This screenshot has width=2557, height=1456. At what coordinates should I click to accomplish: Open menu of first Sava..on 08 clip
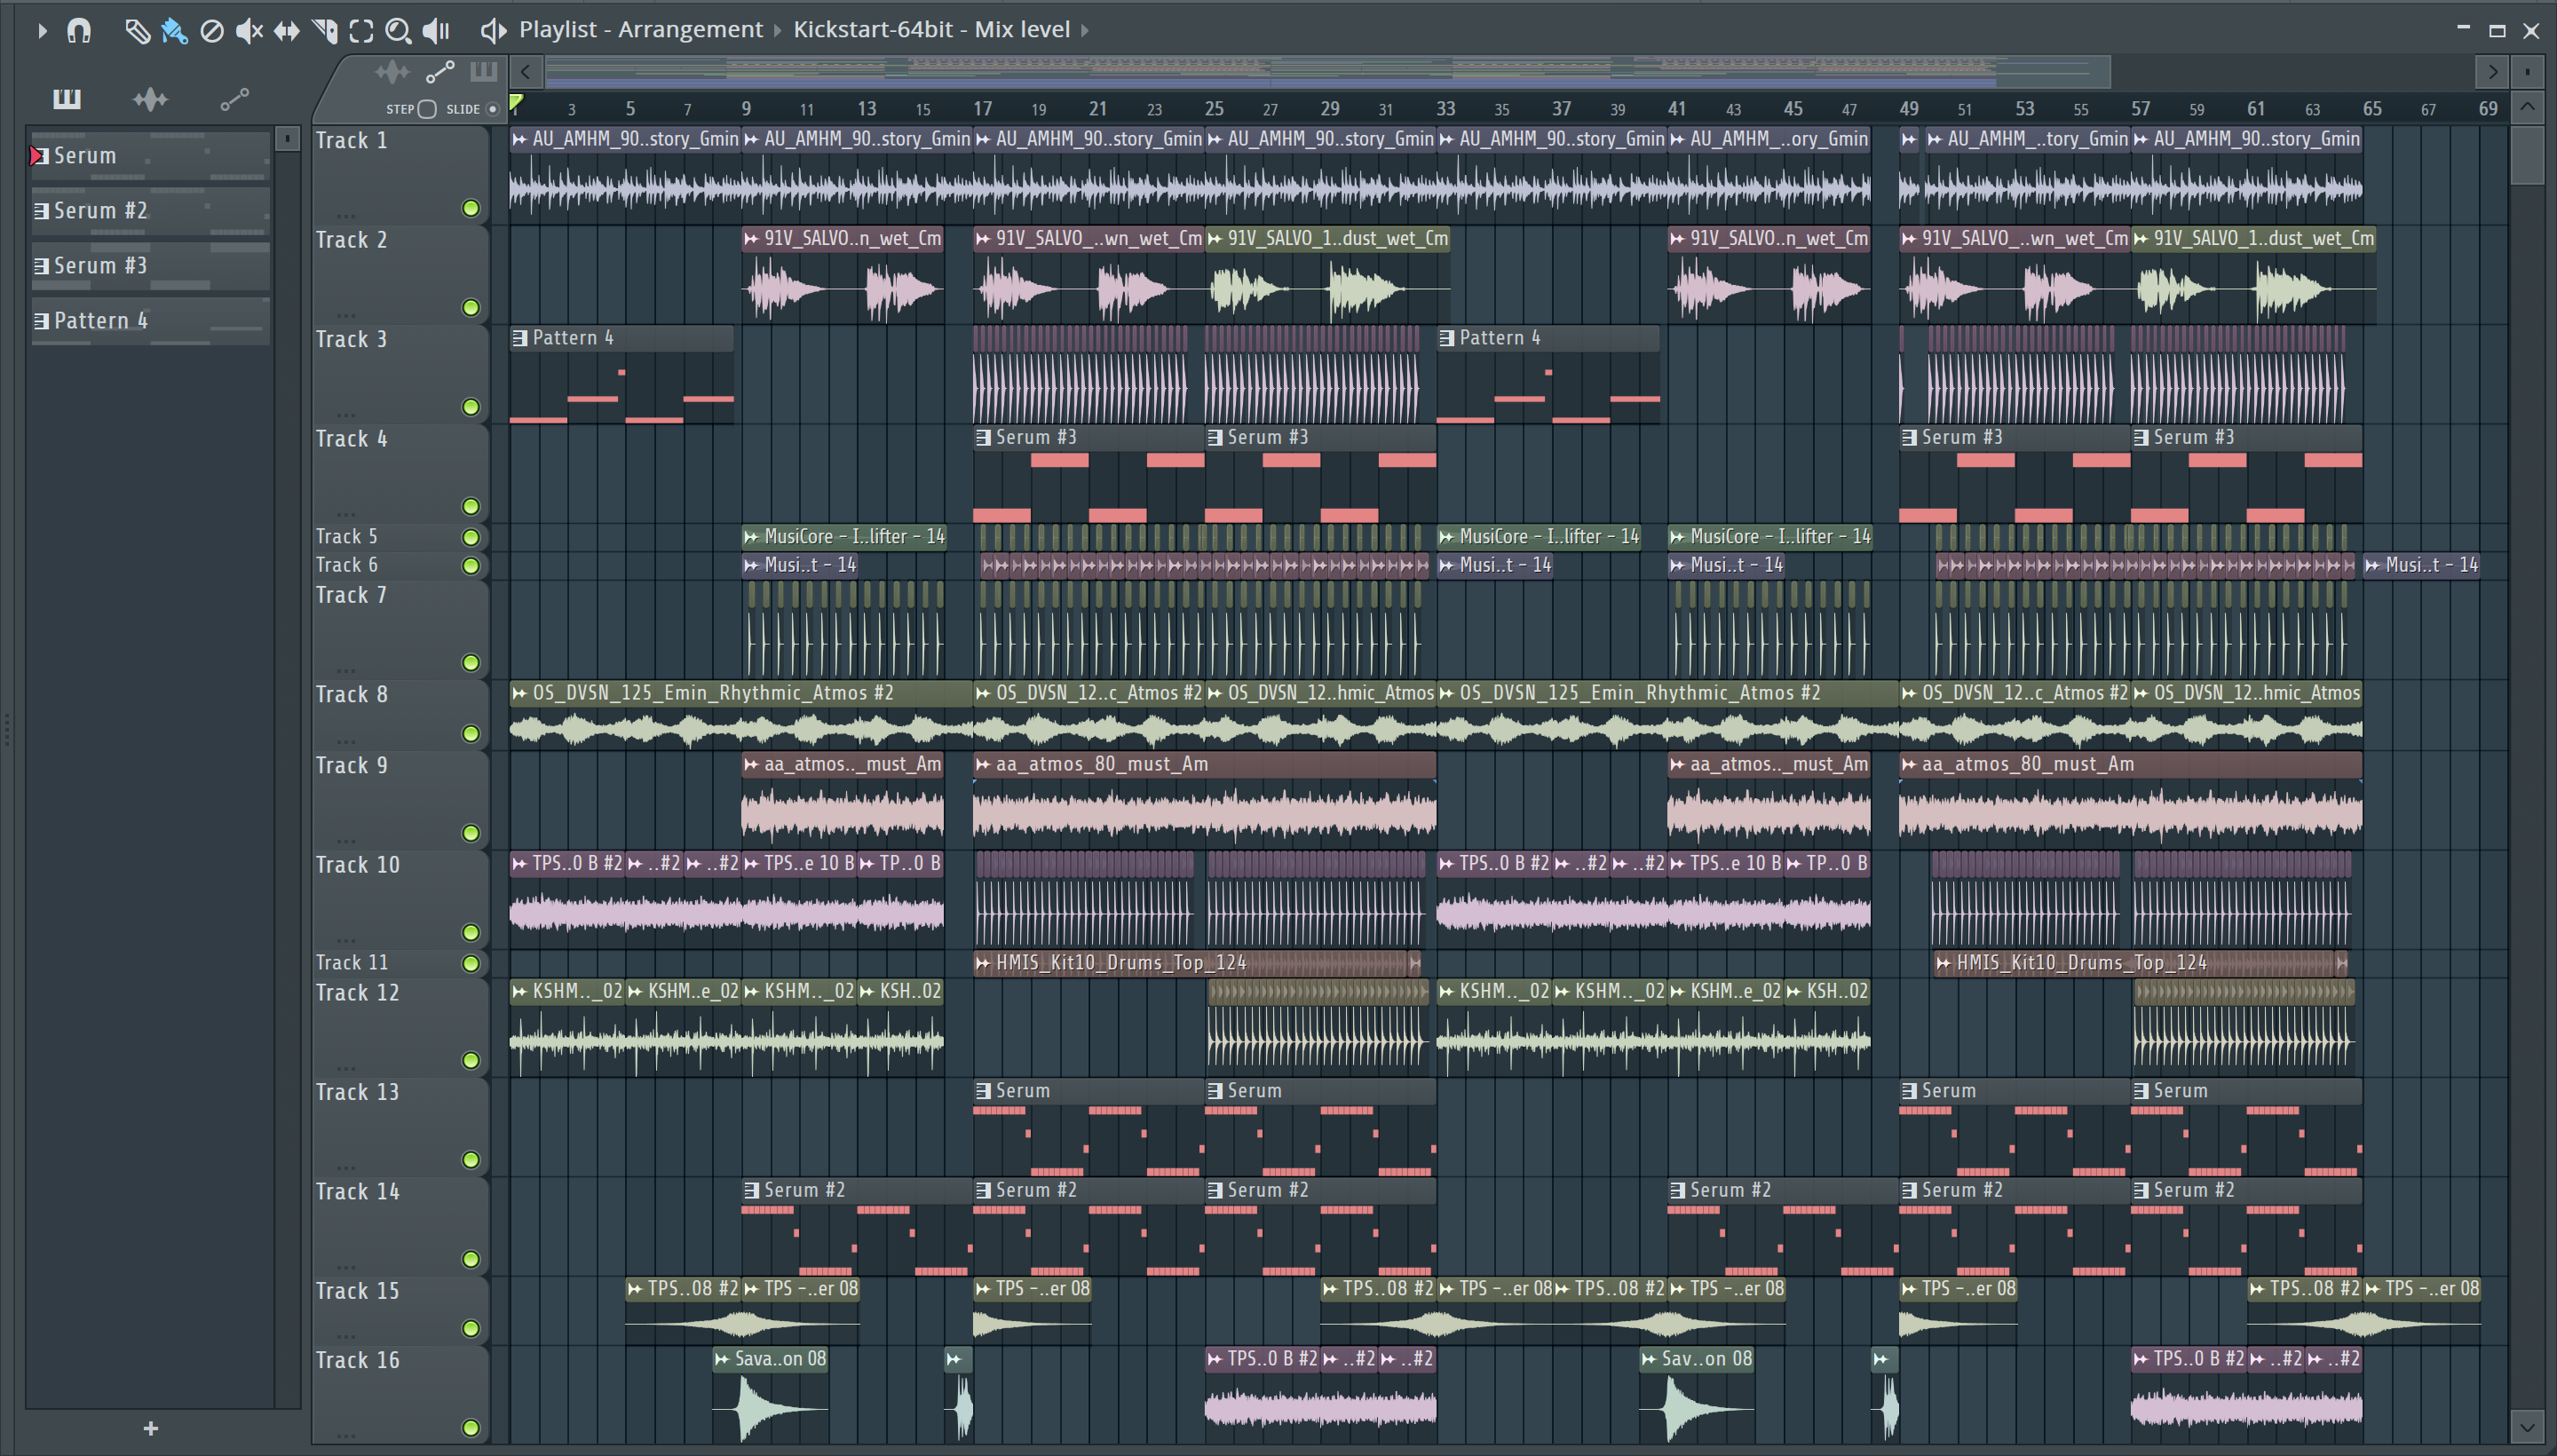pos(722,1359)
